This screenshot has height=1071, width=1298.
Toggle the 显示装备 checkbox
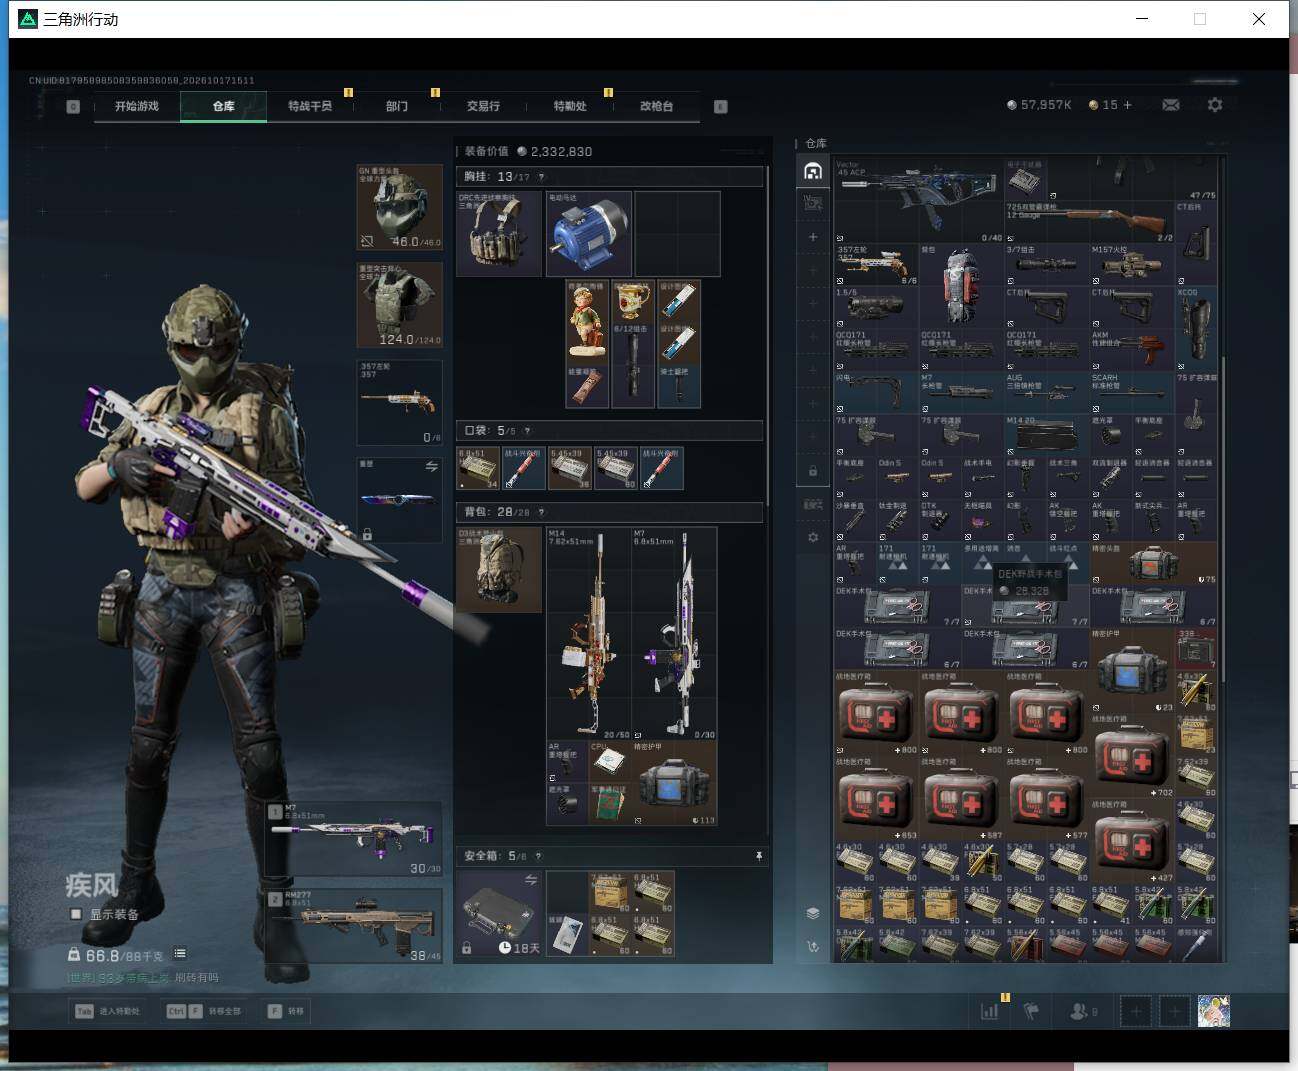point(76,914)
